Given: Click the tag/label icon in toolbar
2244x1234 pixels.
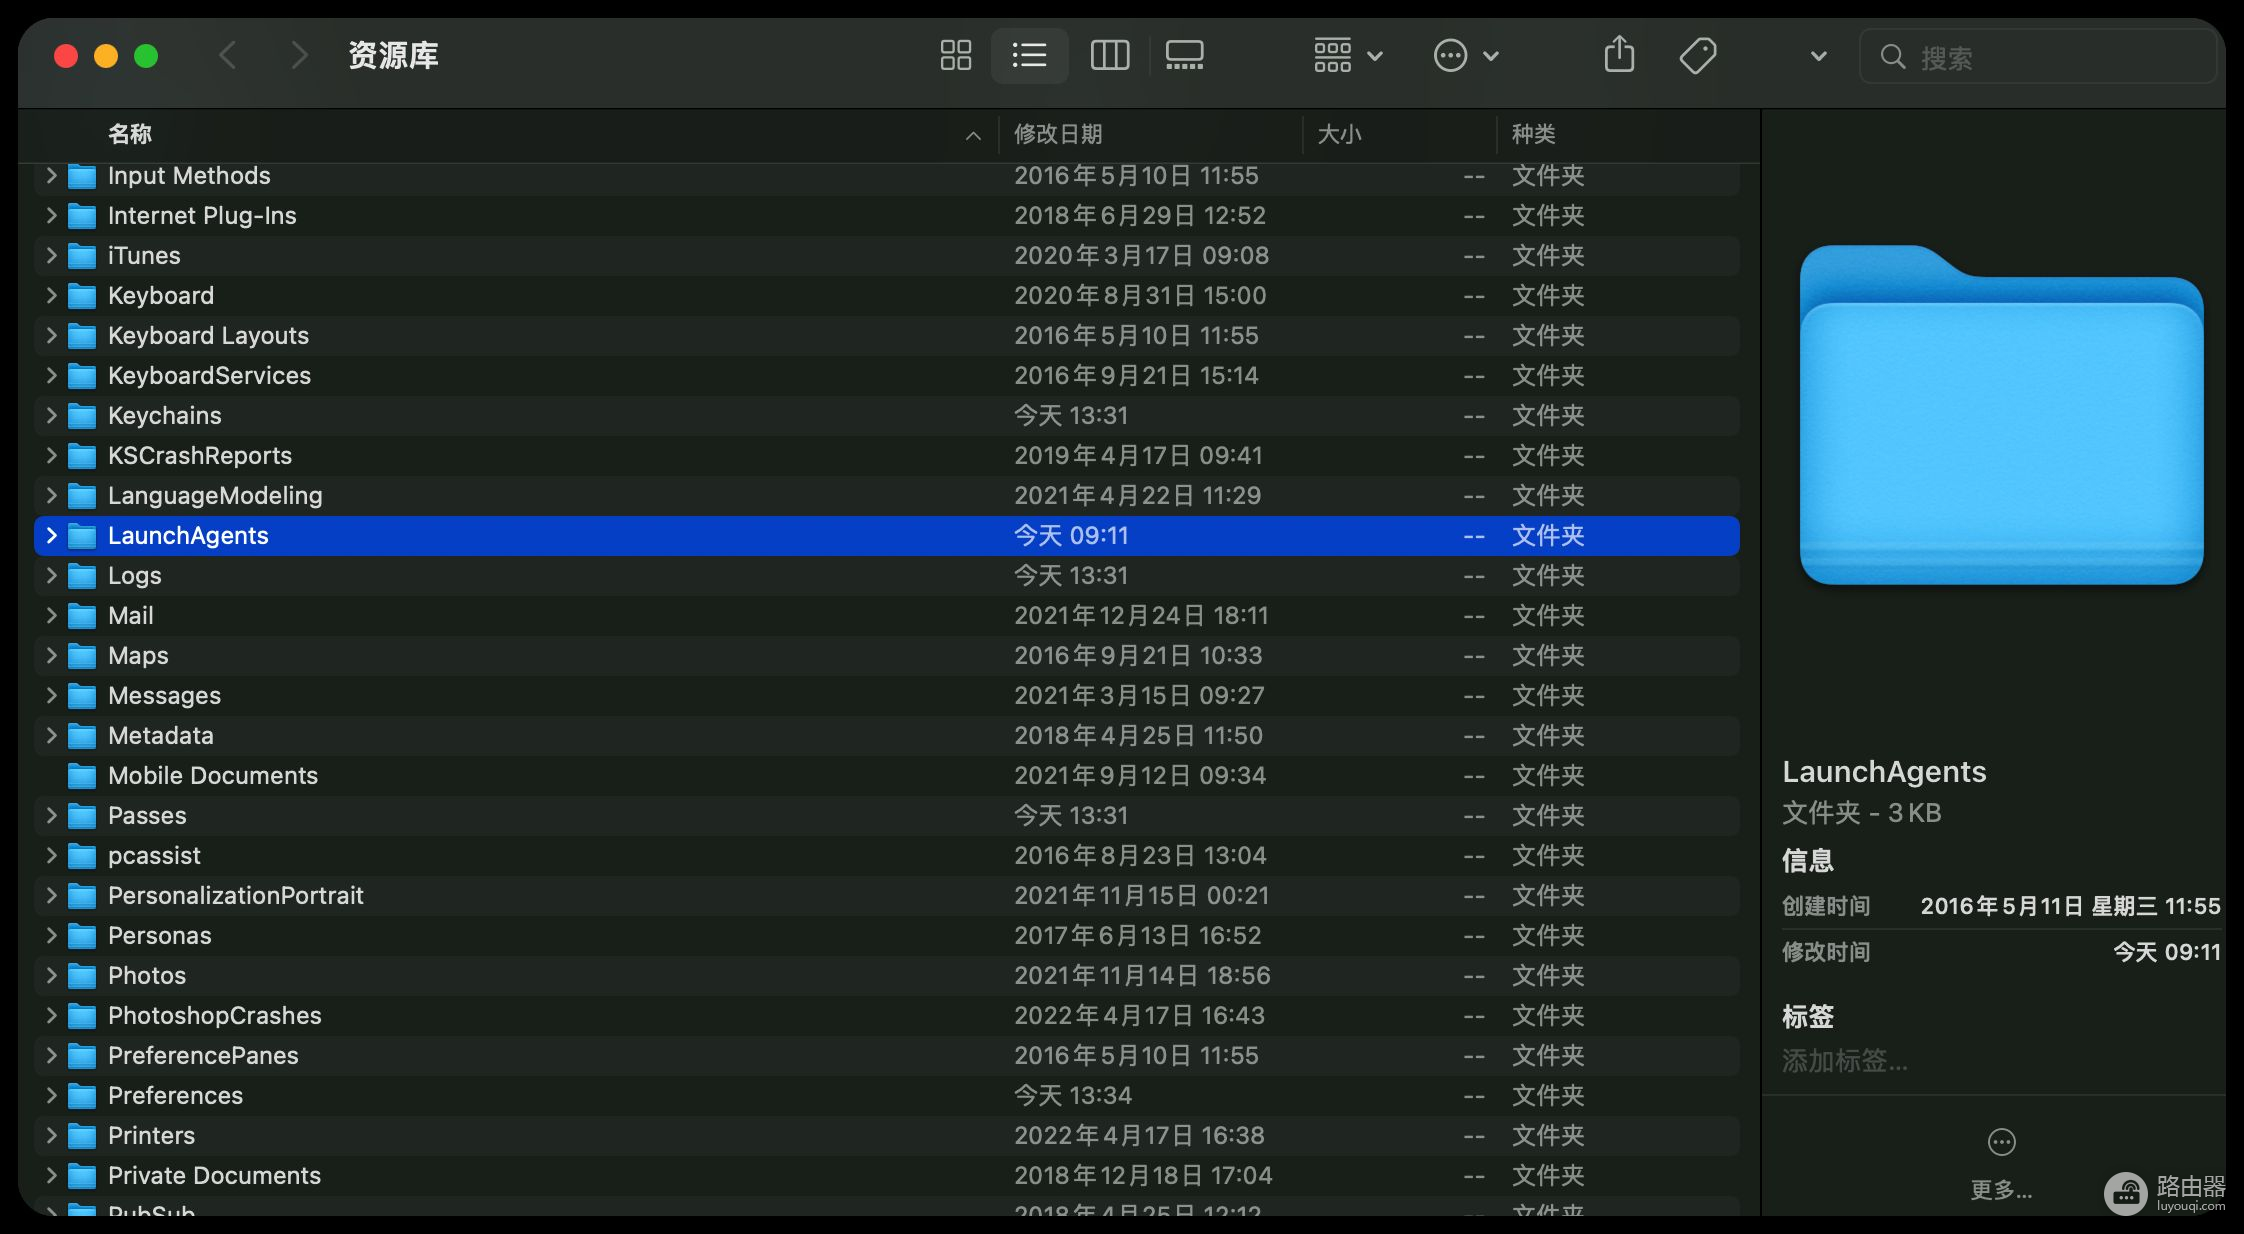Looking at the screenshot, I should (1697, 55).
